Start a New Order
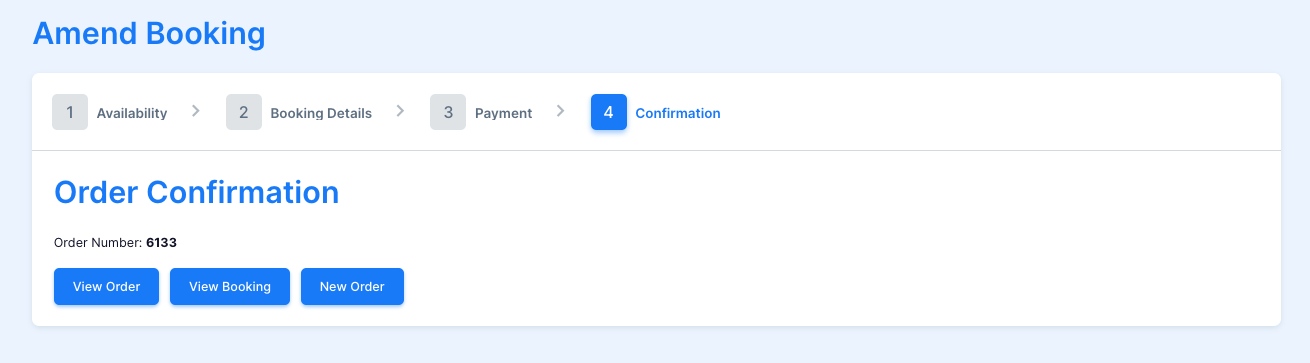1310x363 pixels. [352, 286]
